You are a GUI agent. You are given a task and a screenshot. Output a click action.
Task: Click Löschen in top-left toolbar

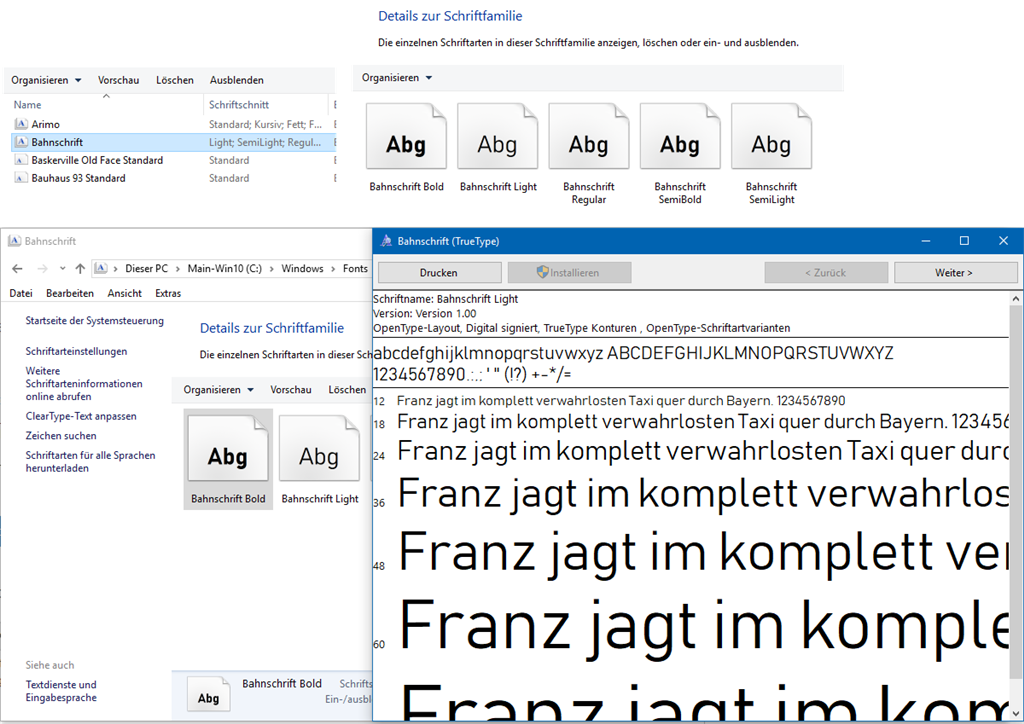point(174,80)
